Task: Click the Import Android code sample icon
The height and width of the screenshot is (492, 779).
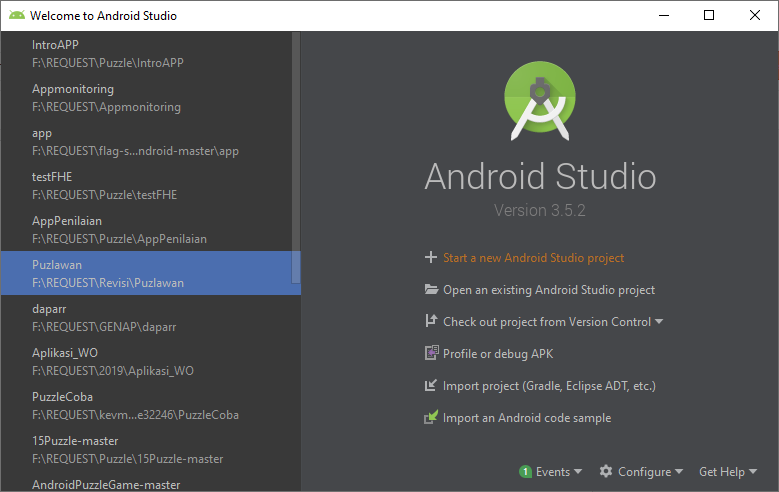Action: (431, 417)
